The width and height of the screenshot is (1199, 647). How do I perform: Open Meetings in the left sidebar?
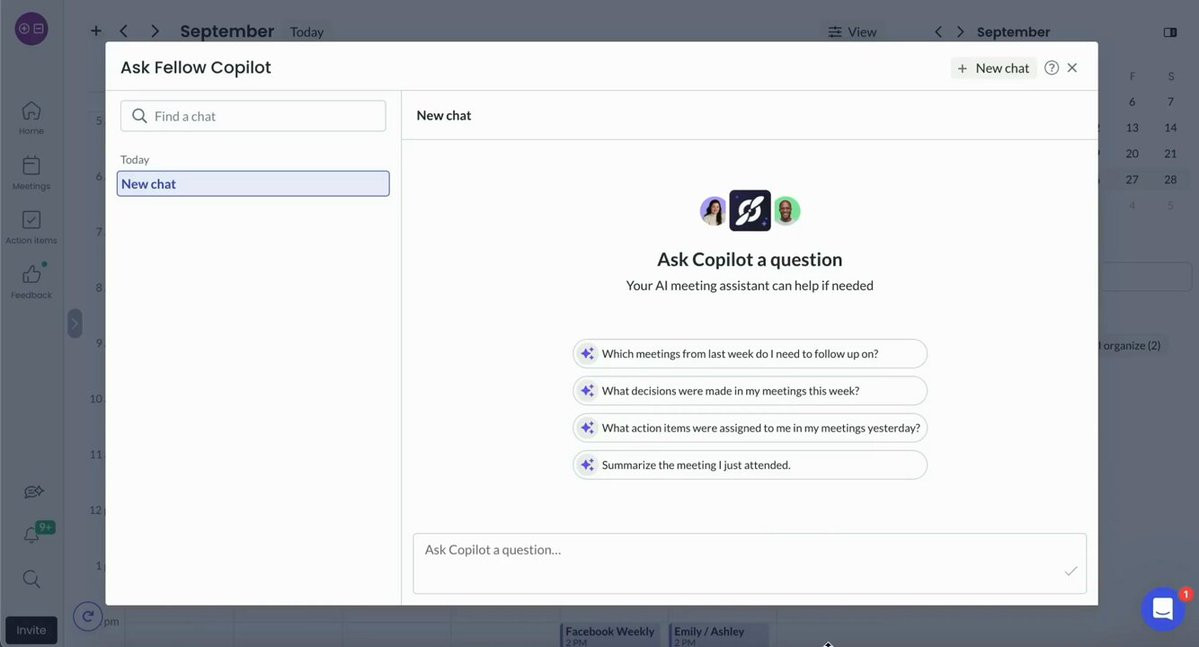[31, 173]
